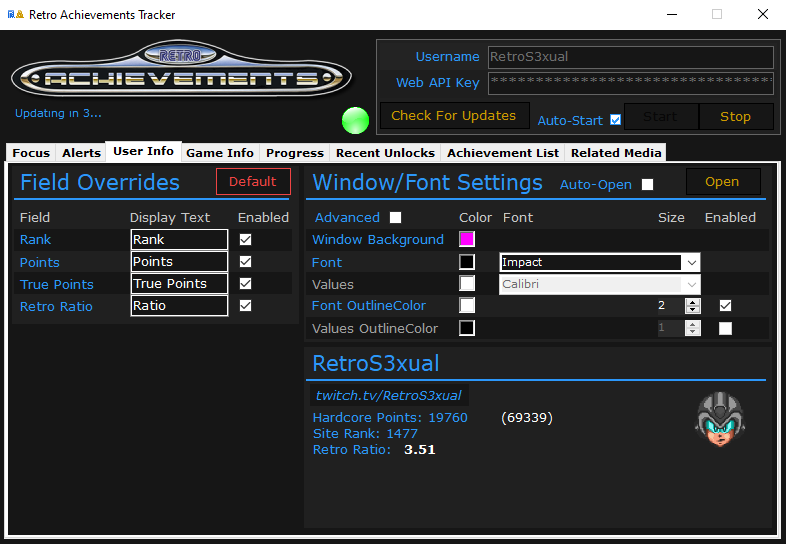Click the Stop button
The width and height of the screenshot is (786, 544).
(735, 117)
